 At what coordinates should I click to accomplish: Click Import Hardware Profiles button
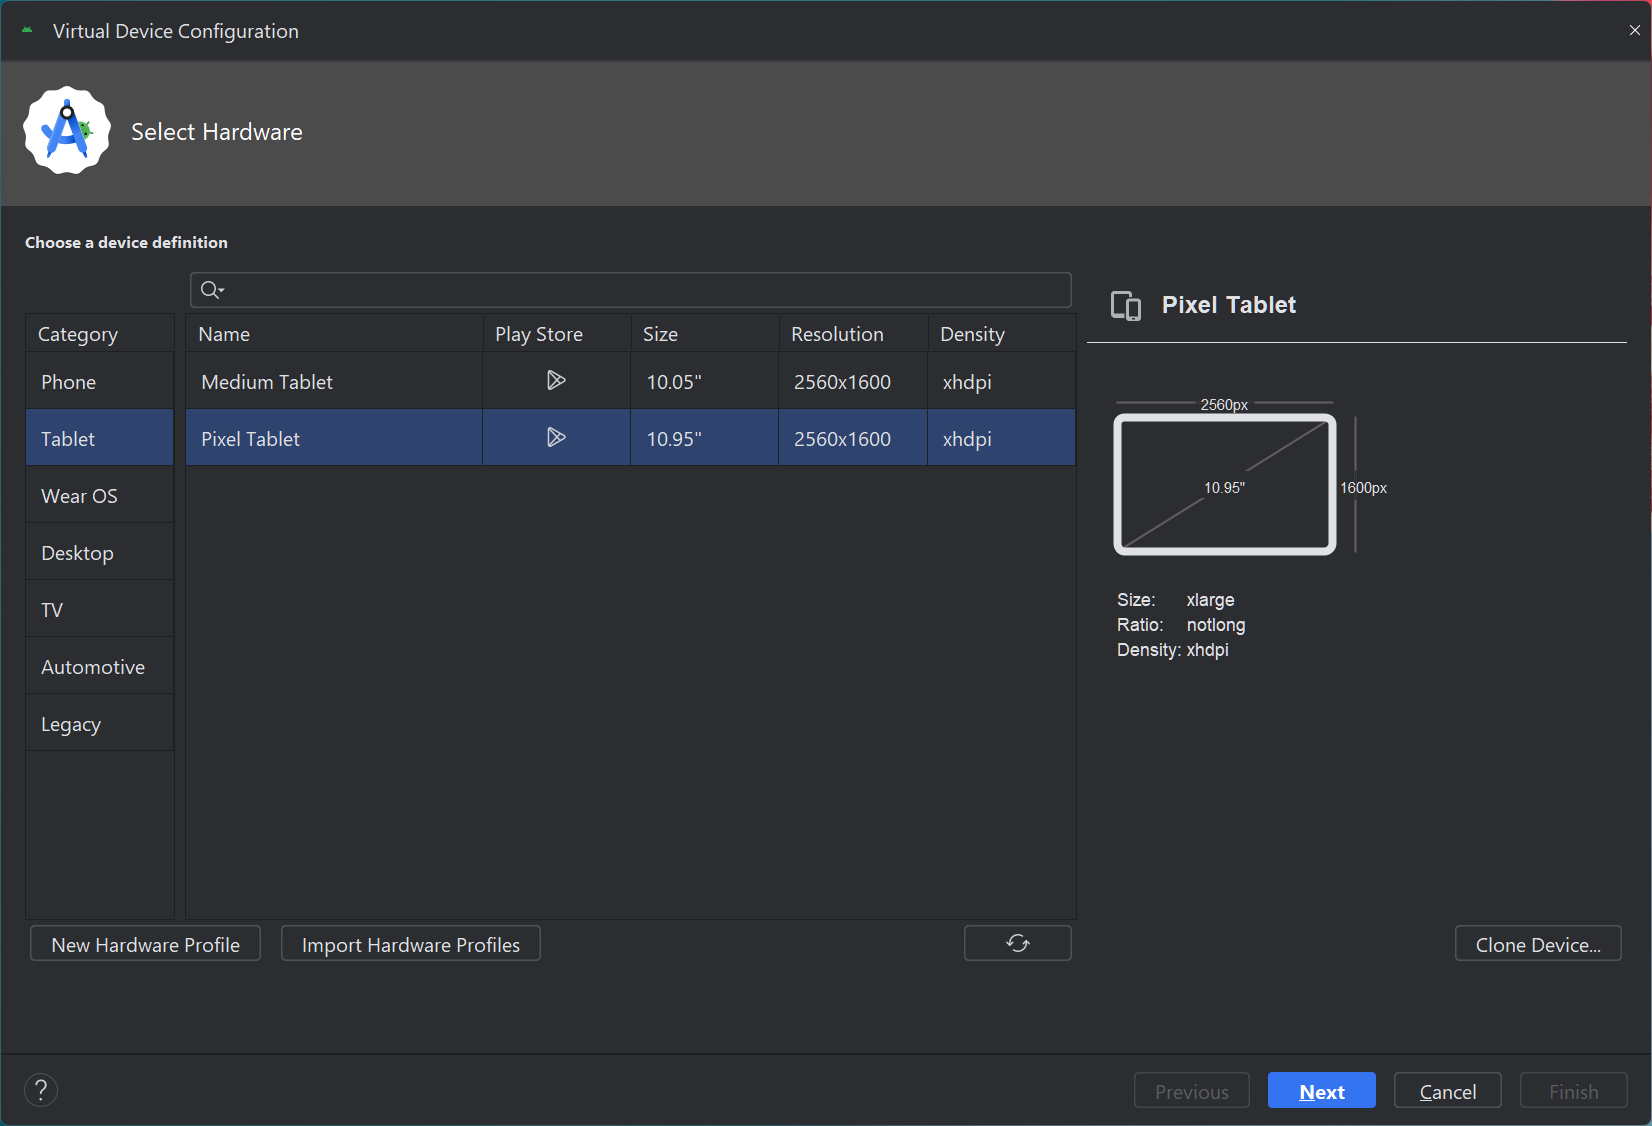411,944
